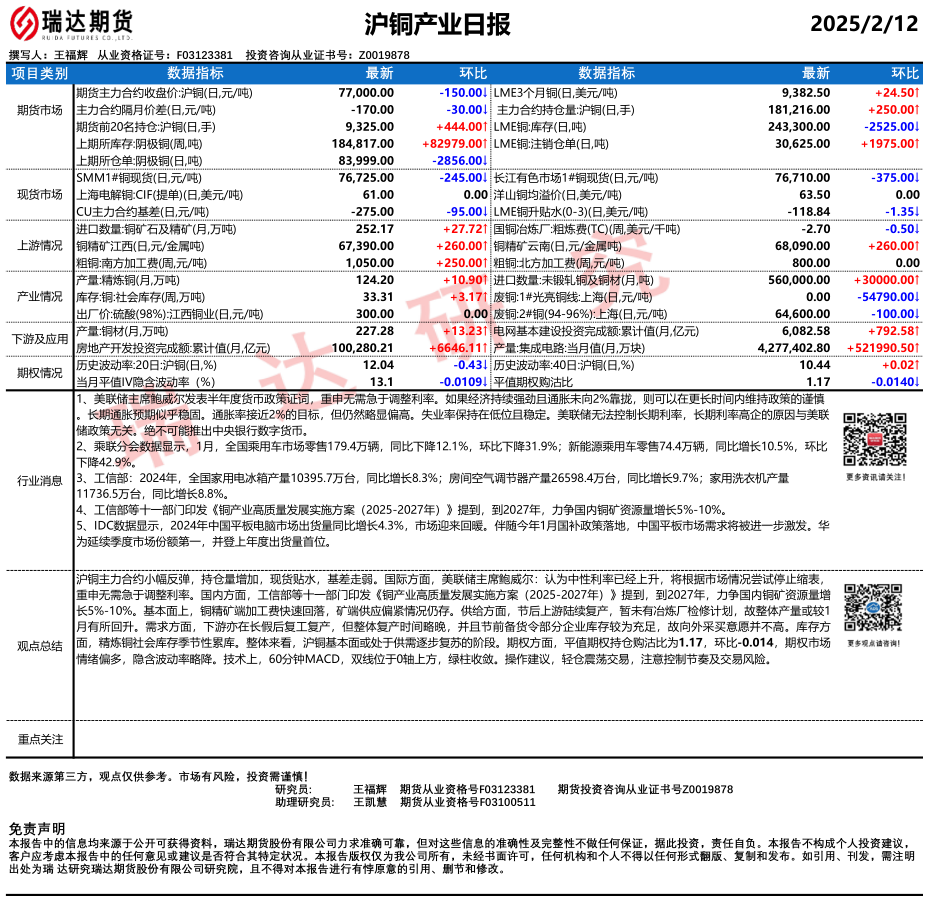Select the 项目类别 column header
The image size is (927, 900).
40,73
